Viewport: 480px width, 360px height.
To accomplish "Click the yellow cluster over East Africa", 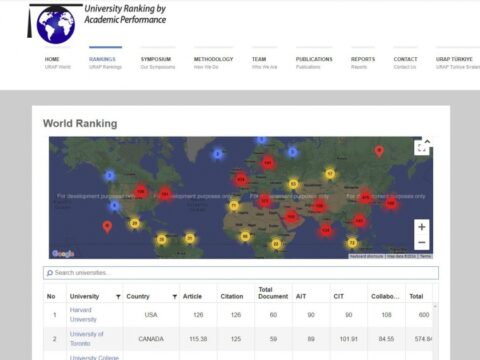I will pos(276,244).
